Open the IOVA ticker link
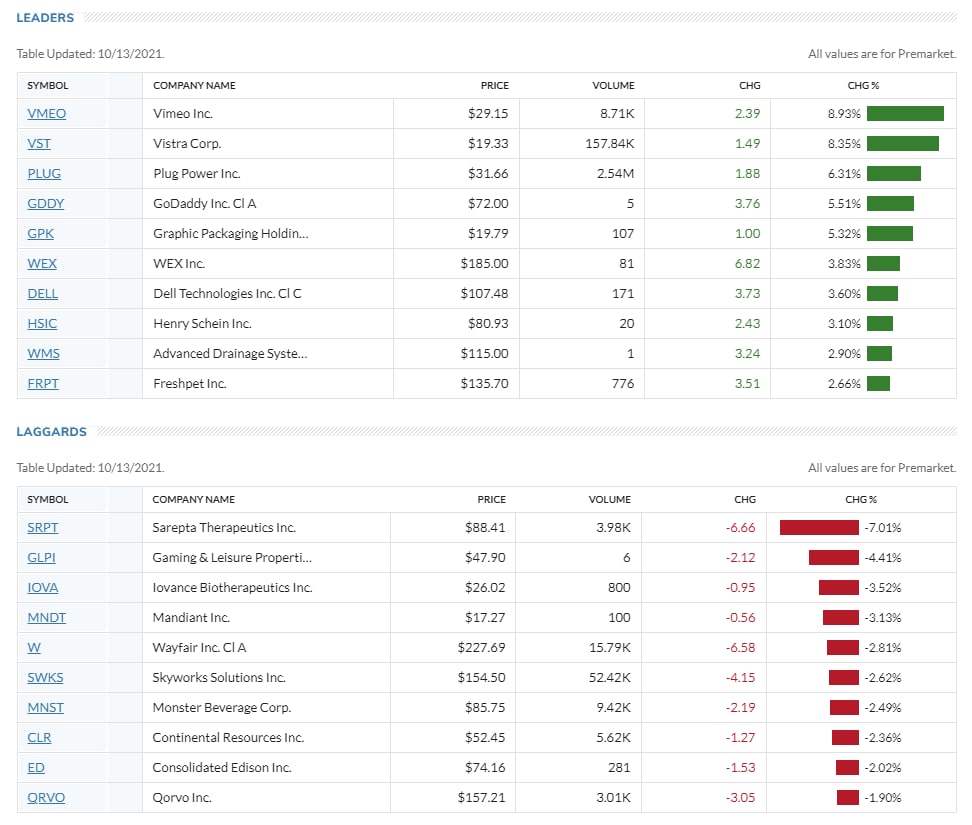The image size is (972, 825). click(x=43, y=588)
